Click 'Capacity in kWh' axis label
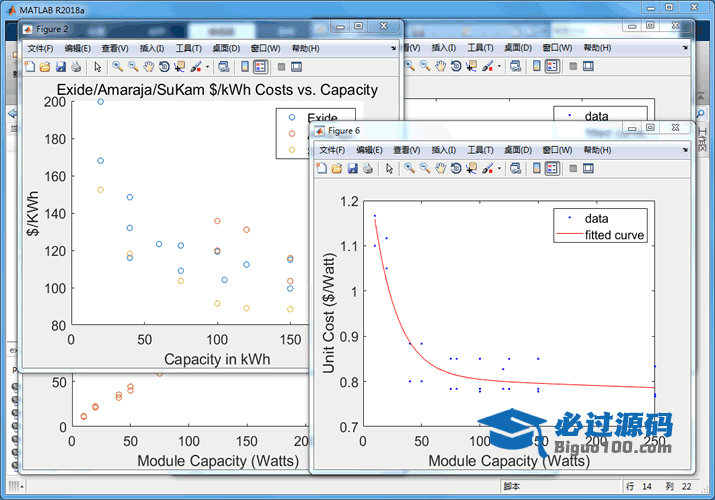715x500 pixels. tap(217, 359)
